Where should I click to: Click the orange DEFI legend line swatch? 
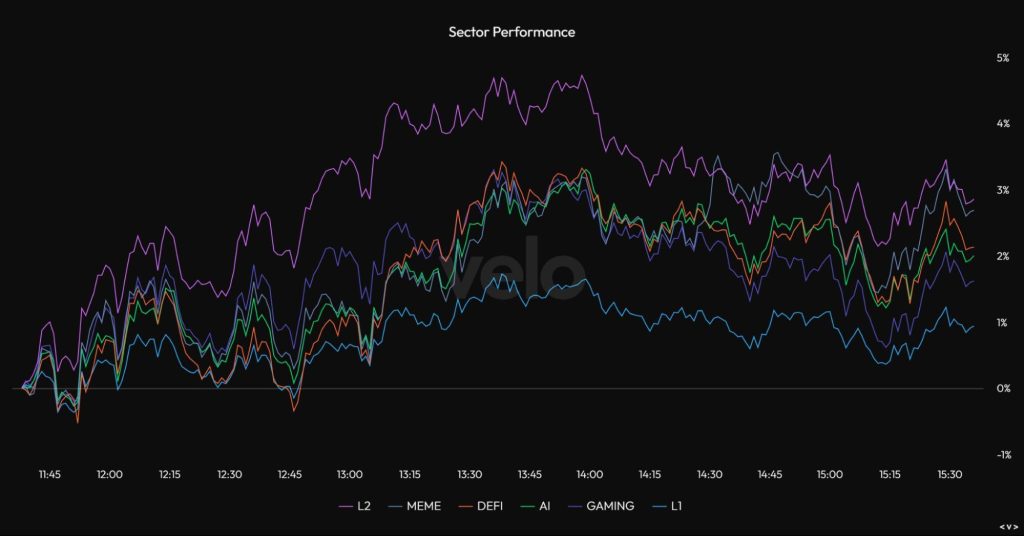(466, 507)
